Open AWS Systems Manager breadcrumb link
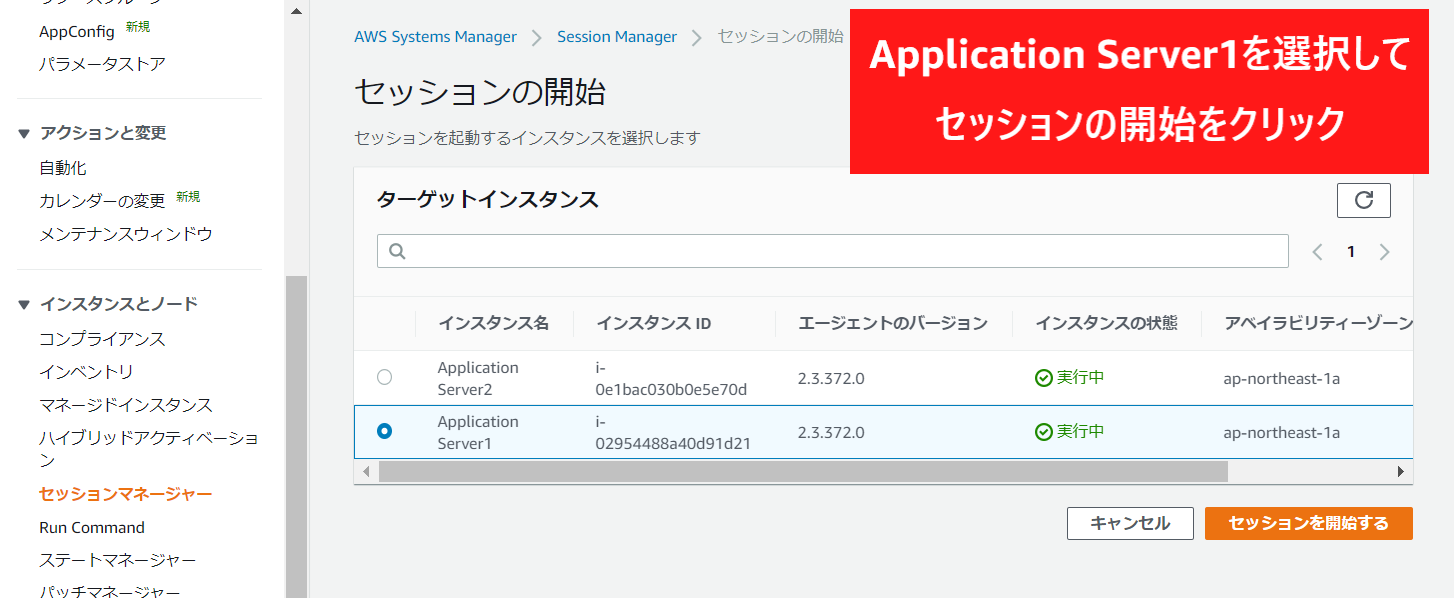This screenshot has width=1454, height=598. click(435, 37)
